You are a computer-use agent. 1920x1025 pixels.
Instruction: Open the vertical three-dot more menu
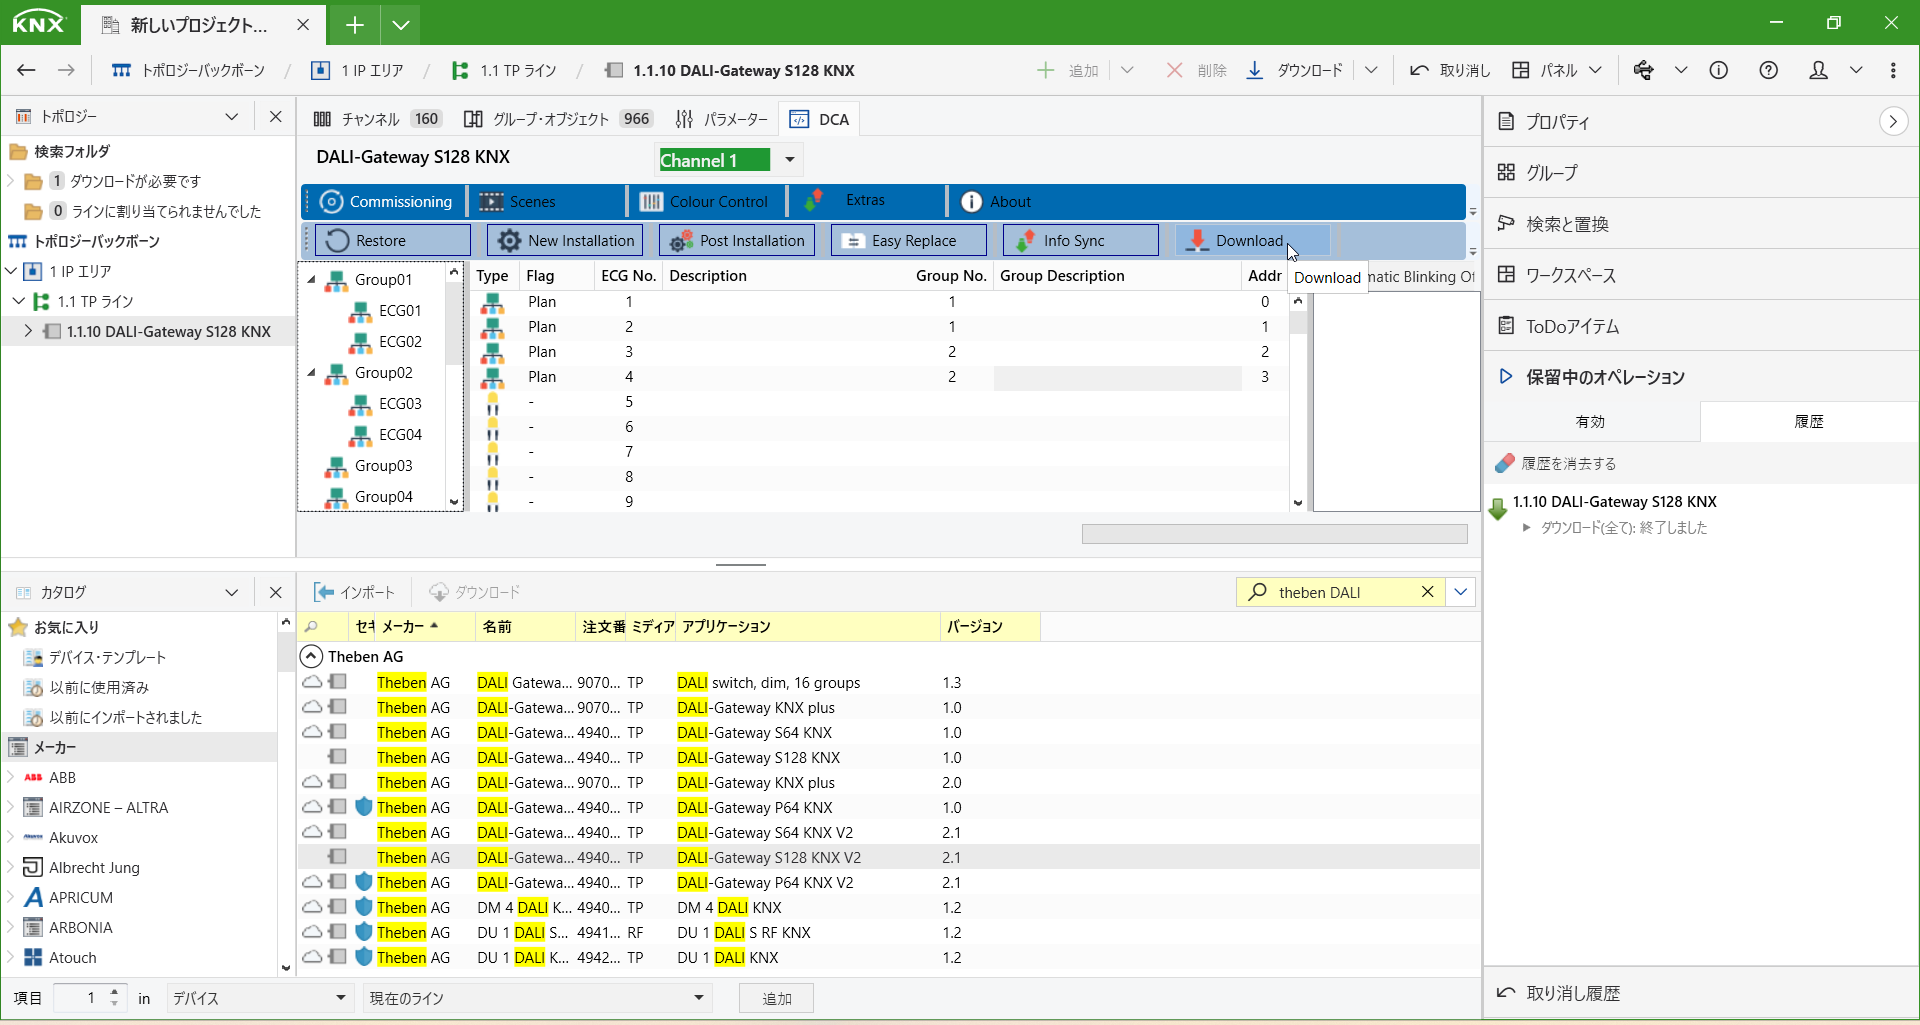click(1893, 70)
